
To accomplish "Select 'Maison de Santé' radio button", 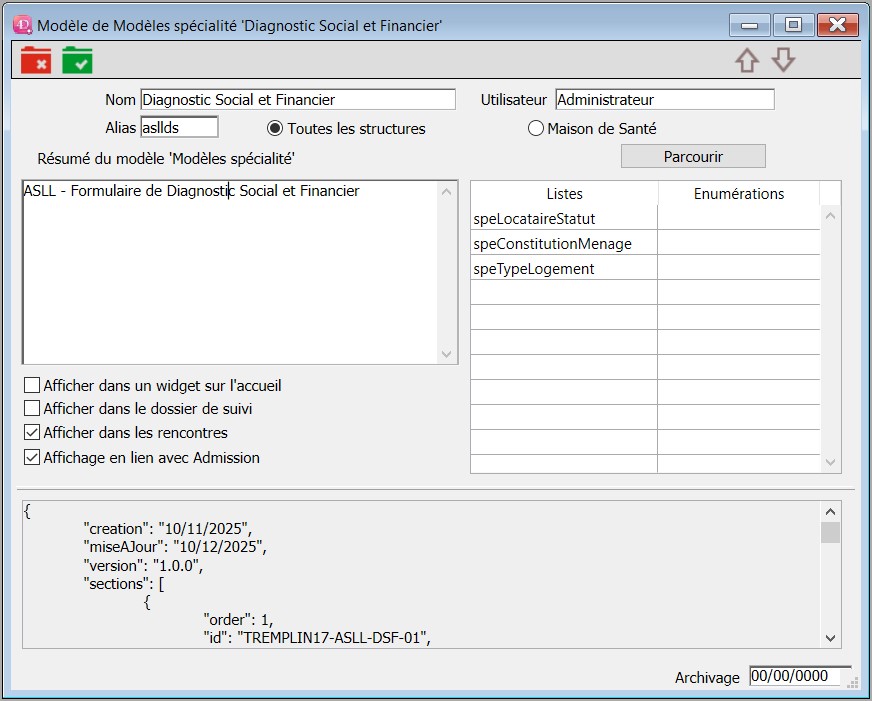I will tap(536, 129).
